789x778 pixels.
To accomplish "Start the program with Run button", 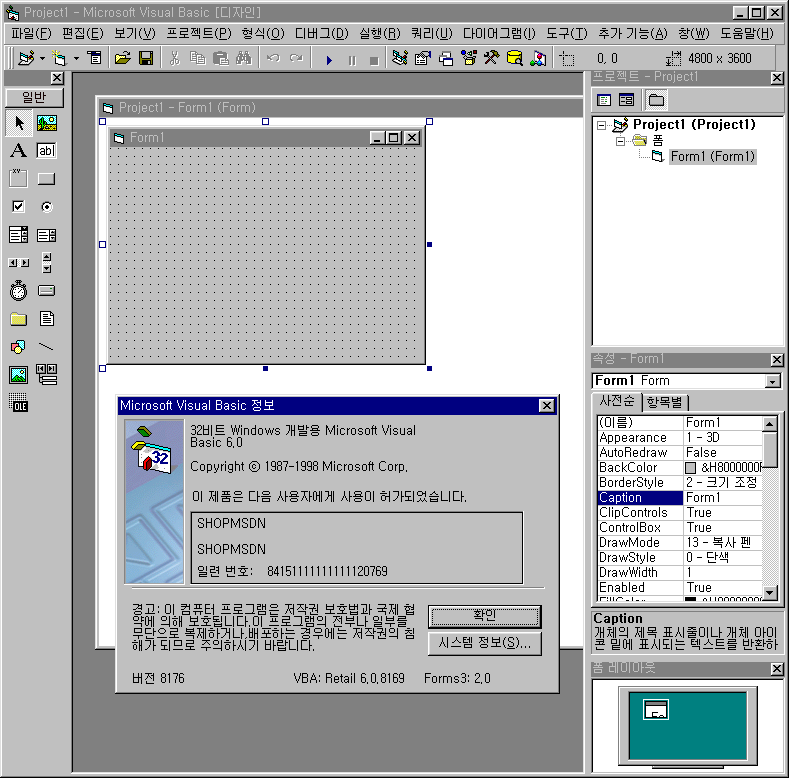I will tap(329, 60).
